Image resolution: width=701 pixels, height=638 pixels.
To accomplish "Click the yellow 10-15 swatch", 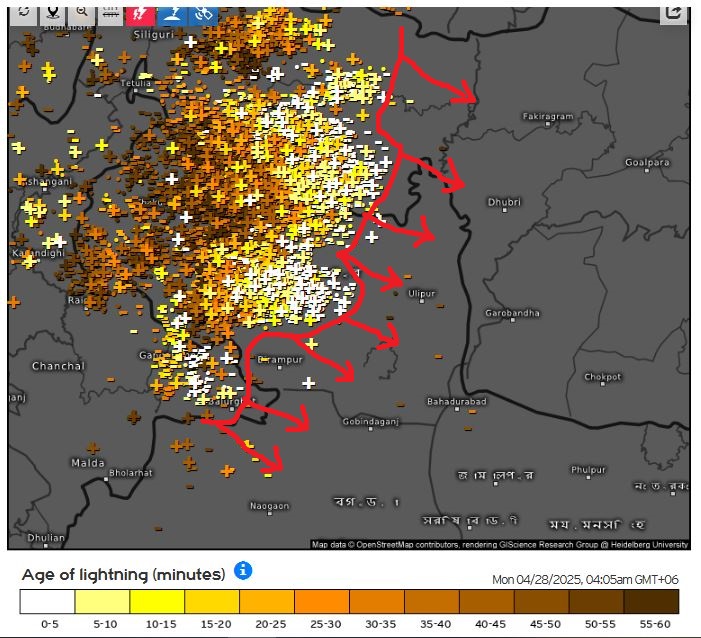I will pyautogui.click(x=157, y=601).
